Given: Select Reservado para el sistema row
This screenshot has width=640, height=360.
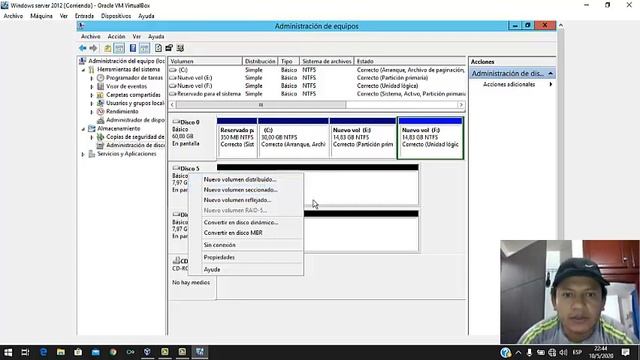Looking at the screenshot, I should click(x=317, y=93).
